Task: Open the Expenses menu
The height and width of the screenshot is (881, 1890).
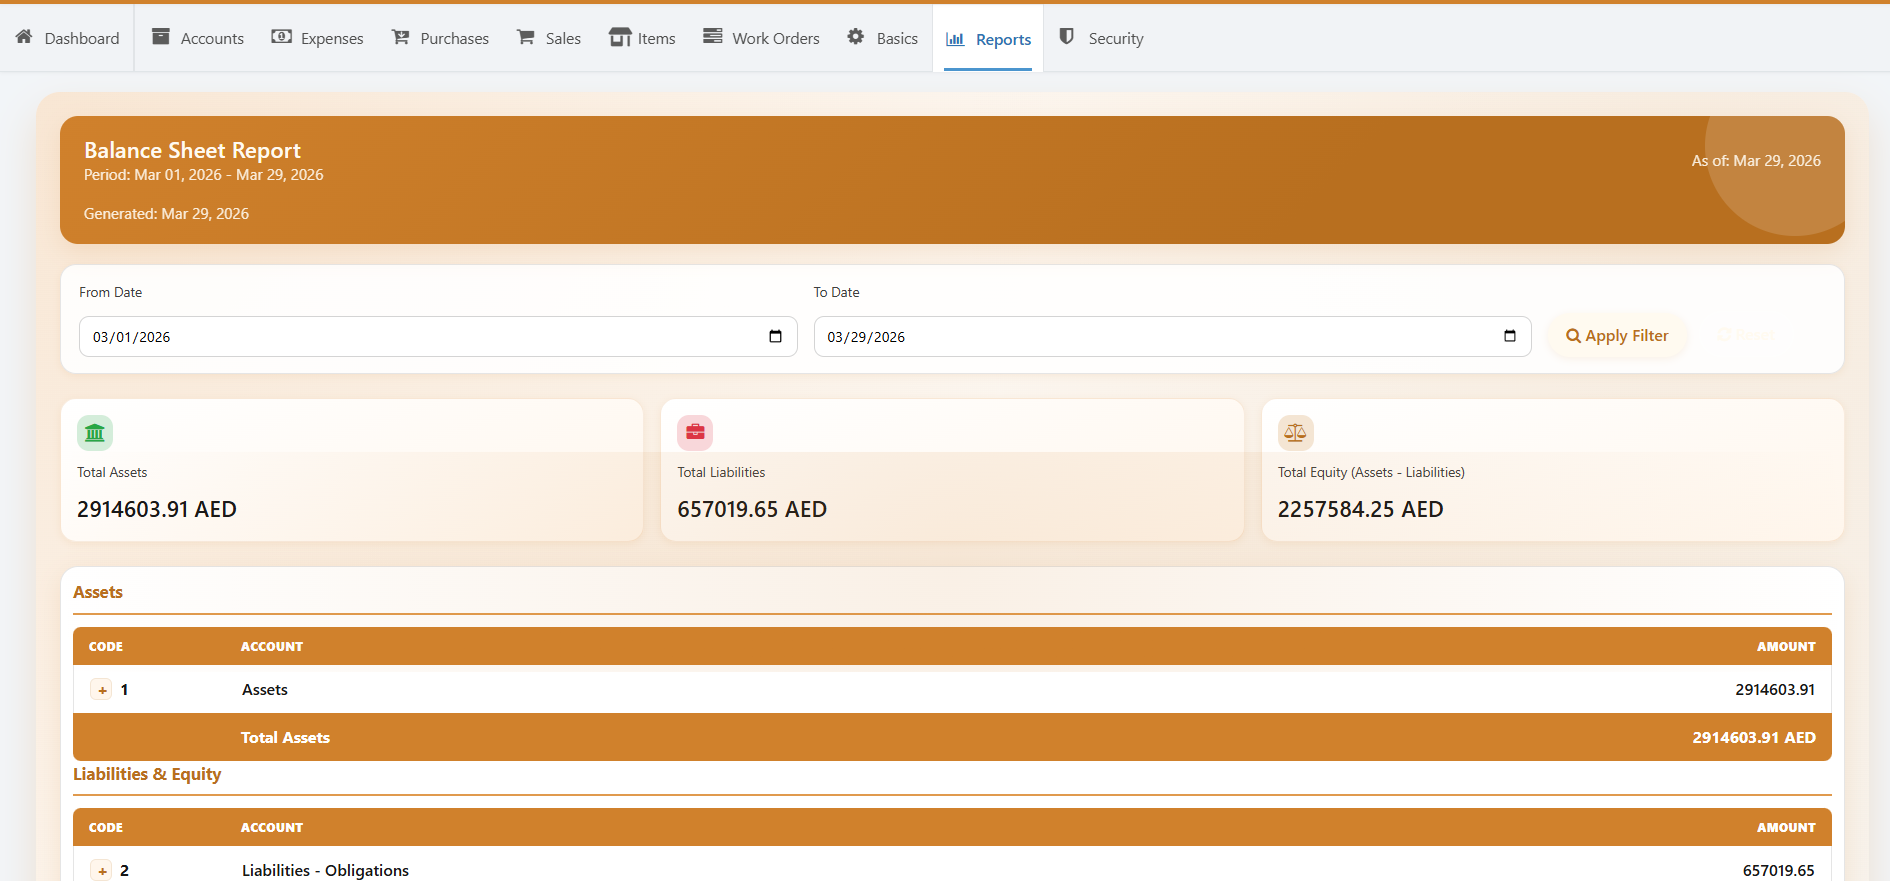Action: [318, 38]
